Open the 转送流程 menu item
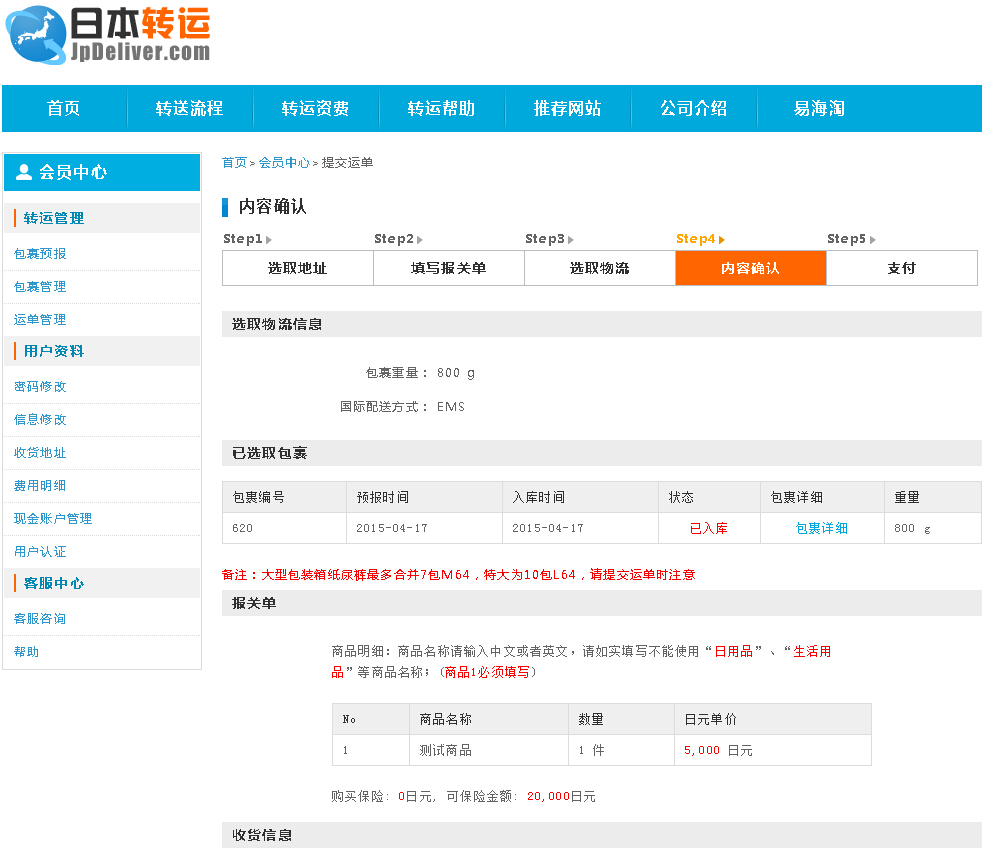 [x=190, y=108]
